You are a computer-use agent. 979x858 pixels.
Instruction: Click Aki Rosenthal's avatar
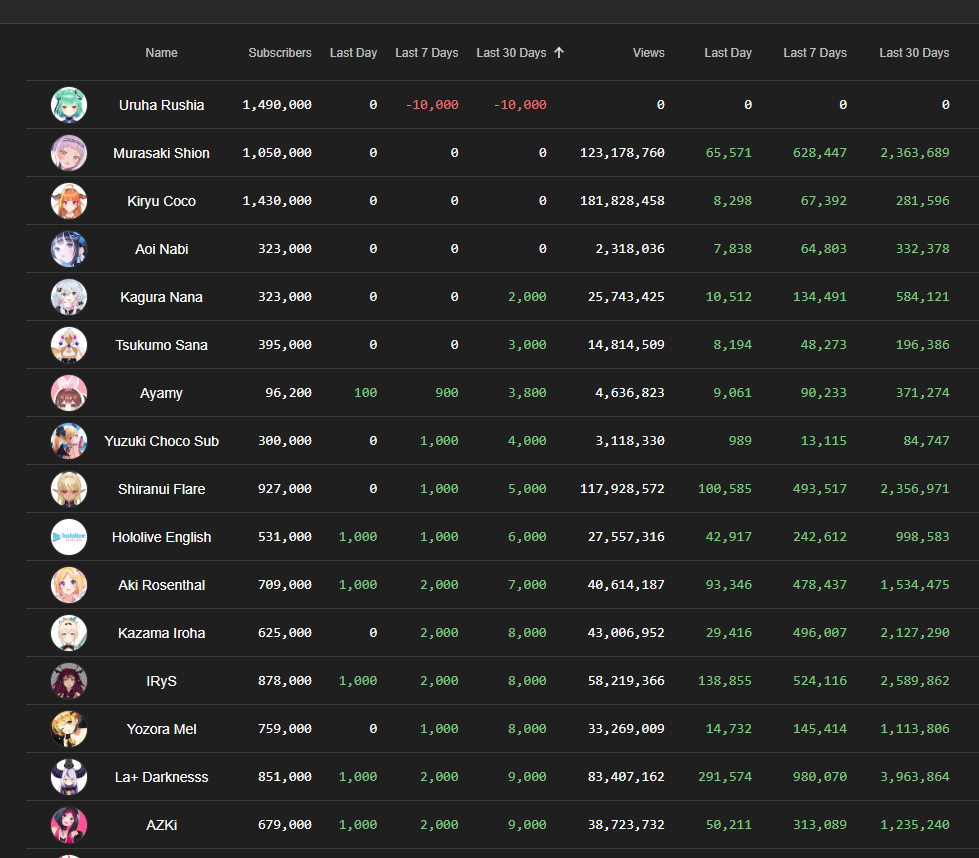click(69, 585)
